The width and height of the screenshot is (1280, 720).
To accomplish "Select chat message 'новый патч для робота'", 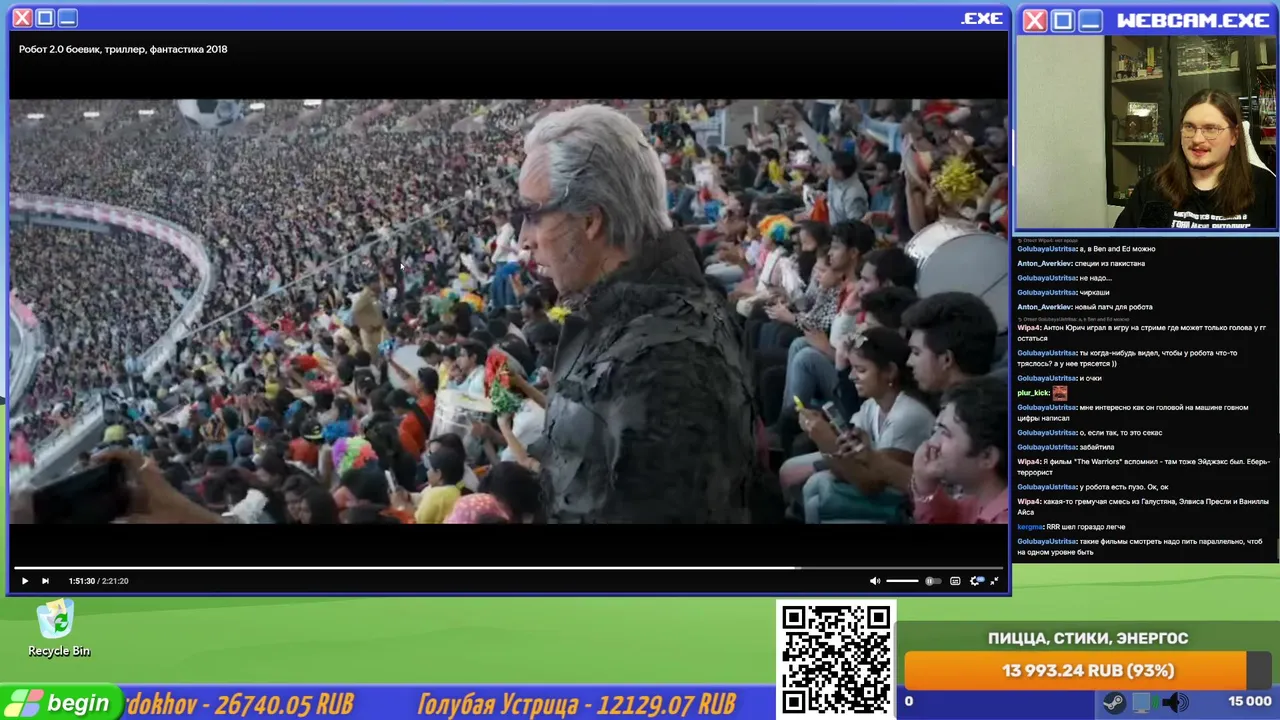I will click(x=1114, y=307).
